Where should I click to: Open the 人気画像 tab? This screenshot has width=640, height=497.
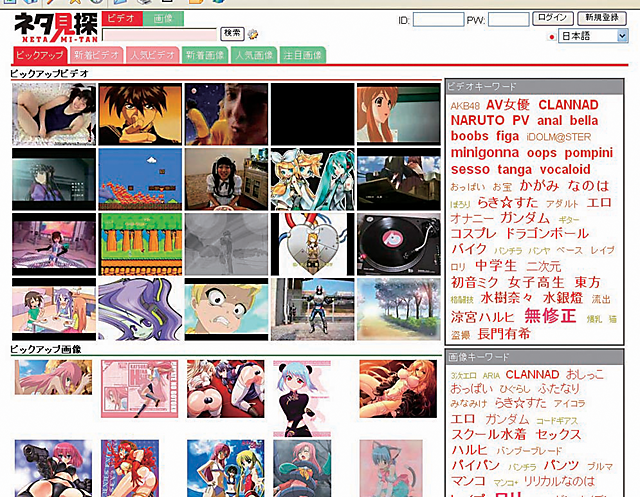(254, 55)
